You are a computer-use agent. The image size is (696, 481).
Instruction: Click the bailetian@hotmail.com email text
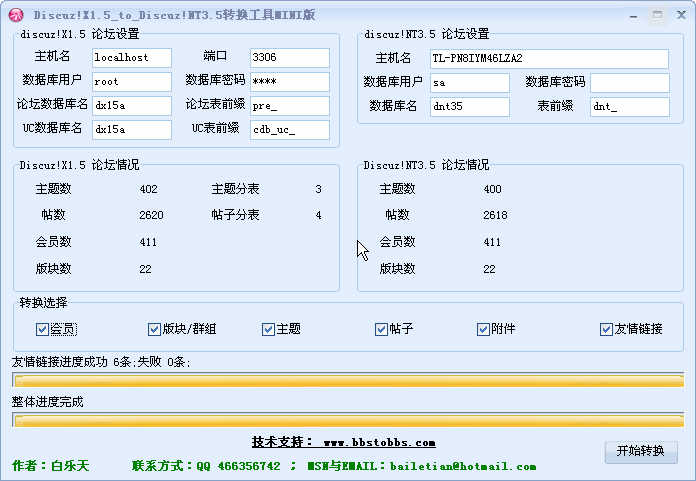[x=463, y=466]
